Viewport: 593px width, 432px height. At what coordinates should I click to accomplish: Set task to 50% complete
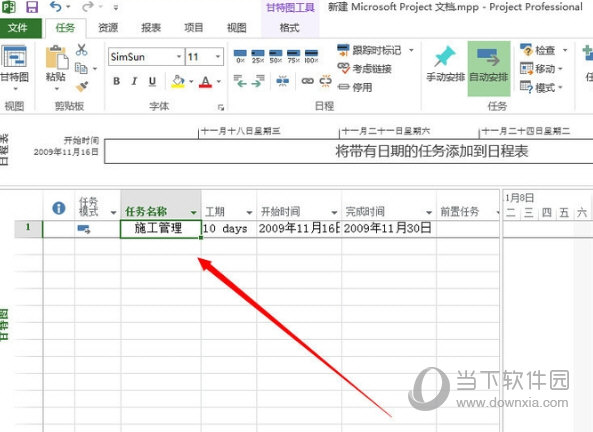coord(276,56)
